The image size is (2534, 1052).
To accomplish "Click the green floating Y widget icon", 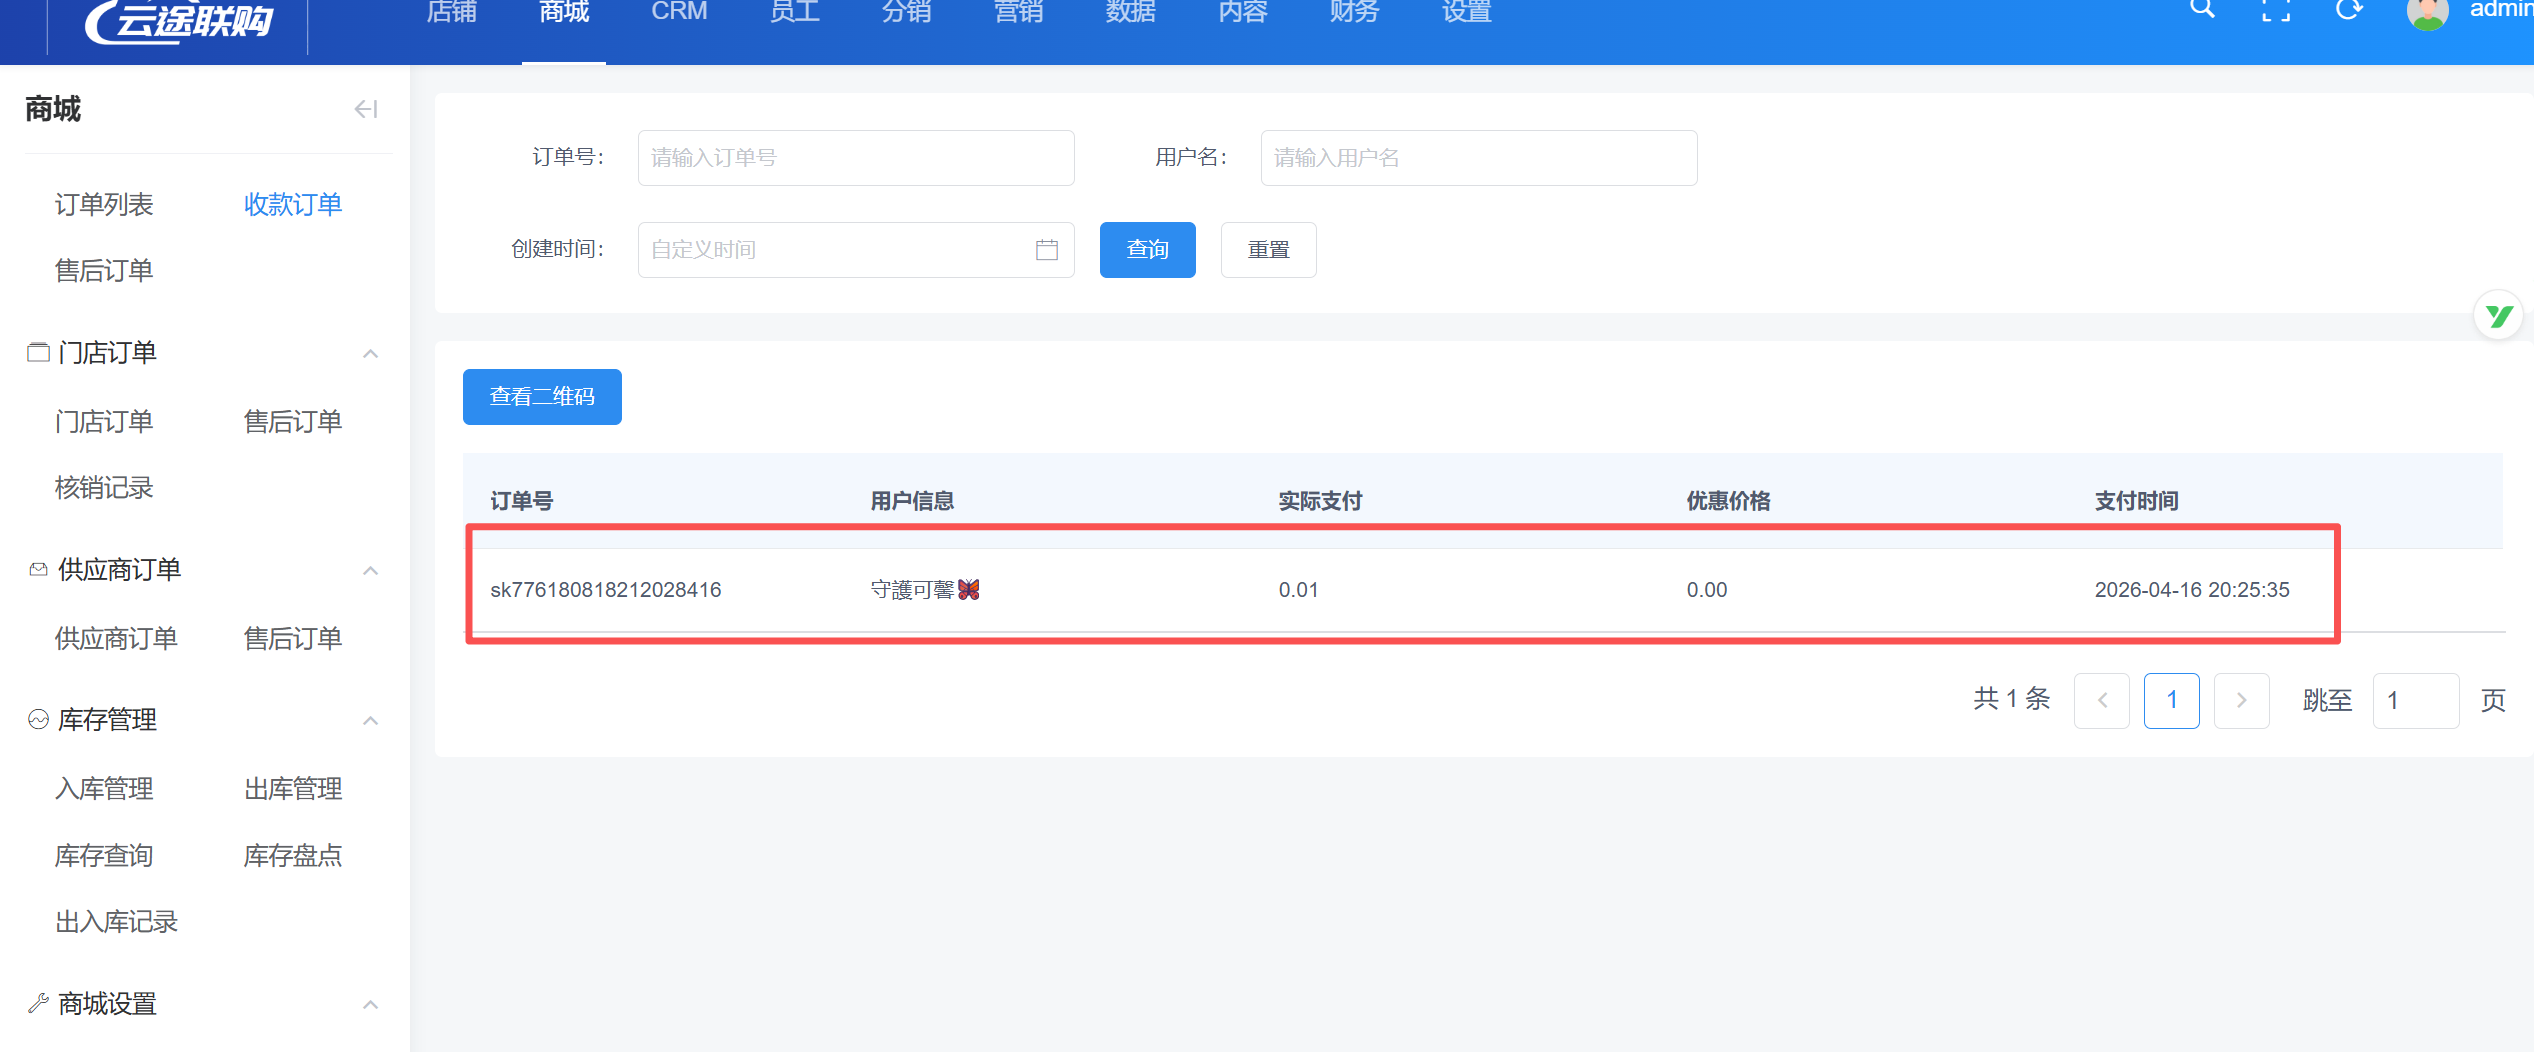I will (x=2498, y=317).
